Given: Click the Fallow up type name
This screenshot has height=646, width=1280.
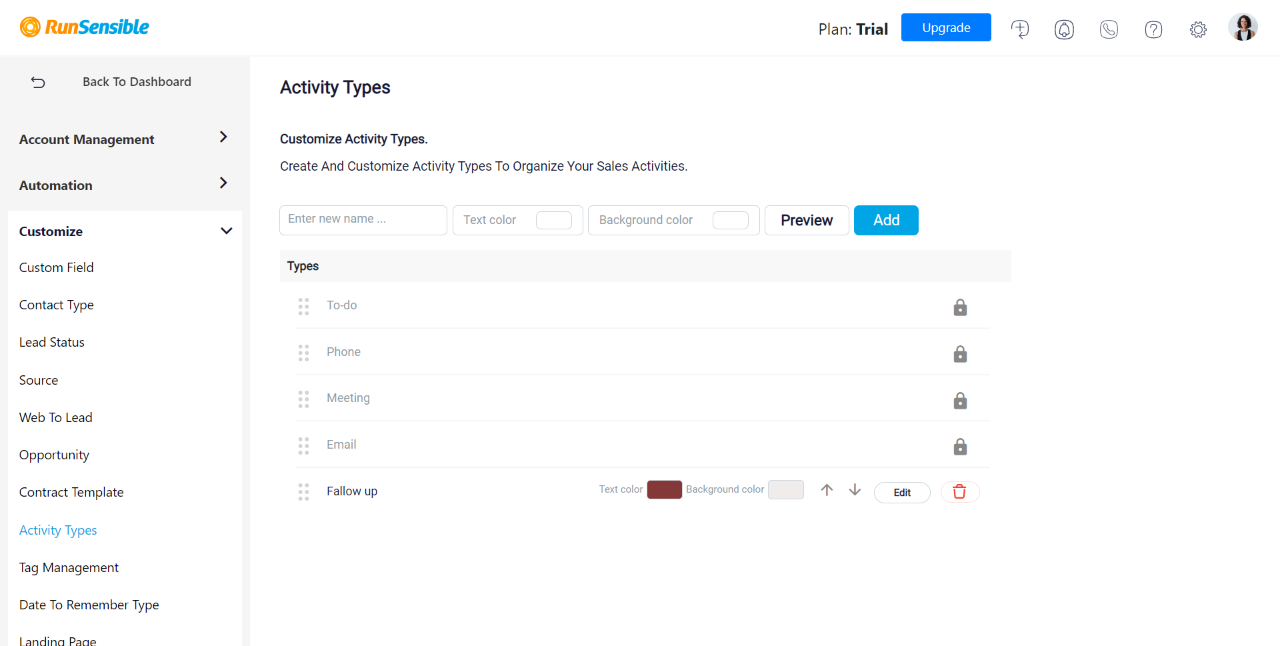Looking at the screenshot, I should pyautogui.click(x=352, y=491).
